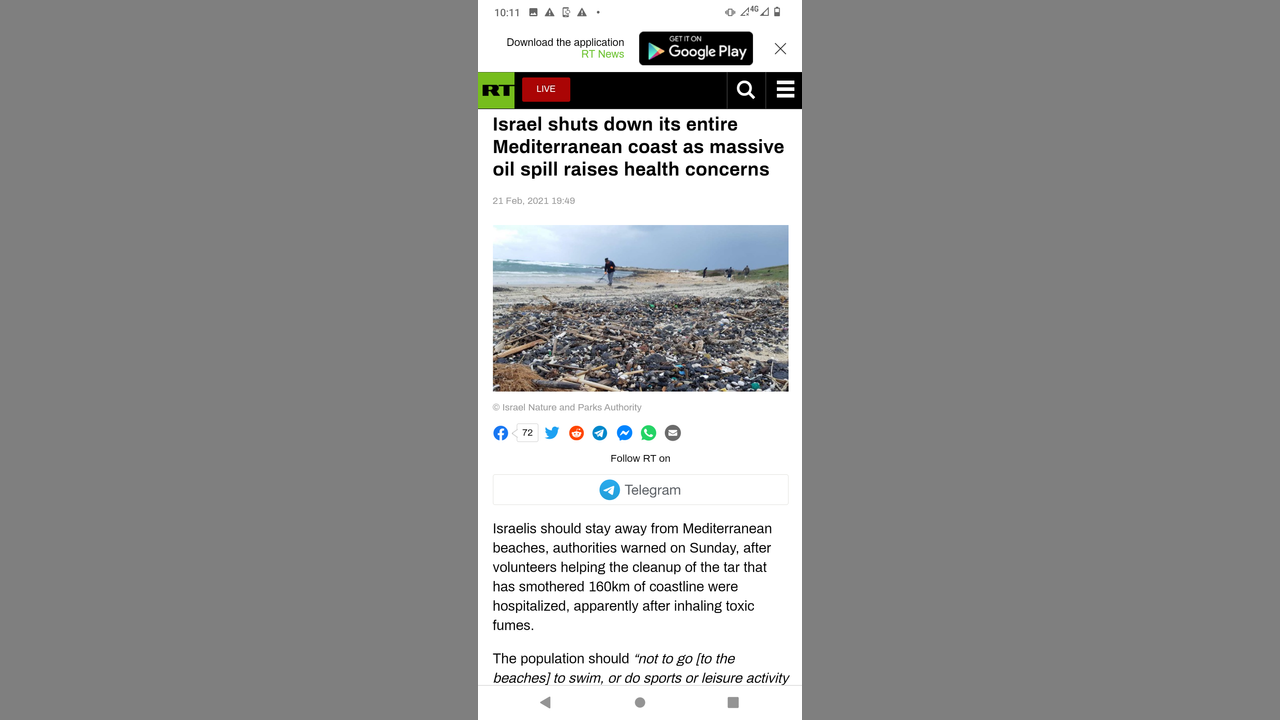Follow RT on Telegram button

pos(640,490)
